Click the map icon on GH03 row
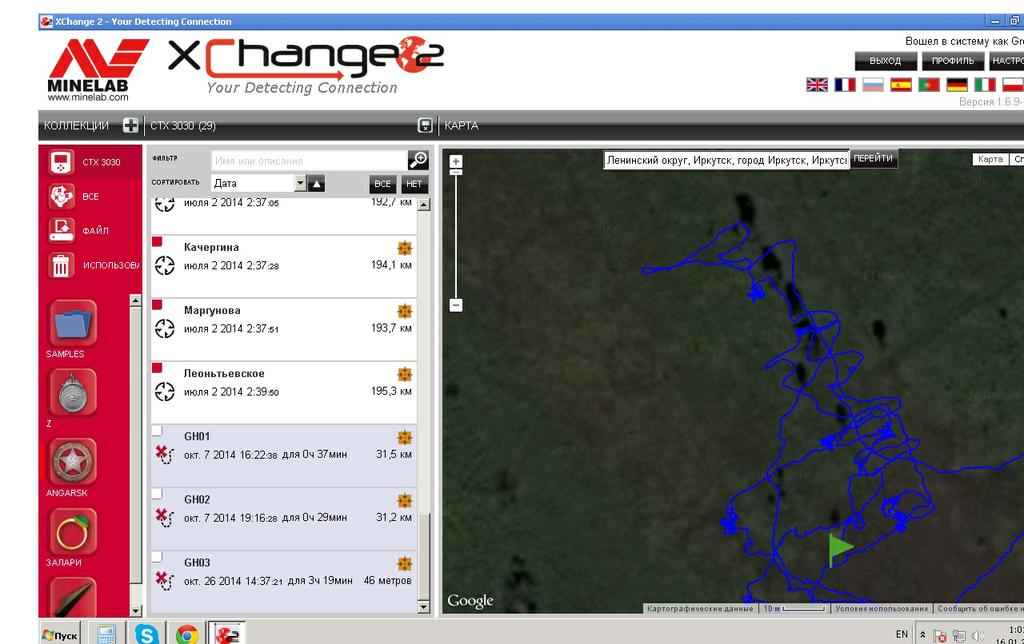This screenshot has width=1024, height=644. tap(405, 564)
